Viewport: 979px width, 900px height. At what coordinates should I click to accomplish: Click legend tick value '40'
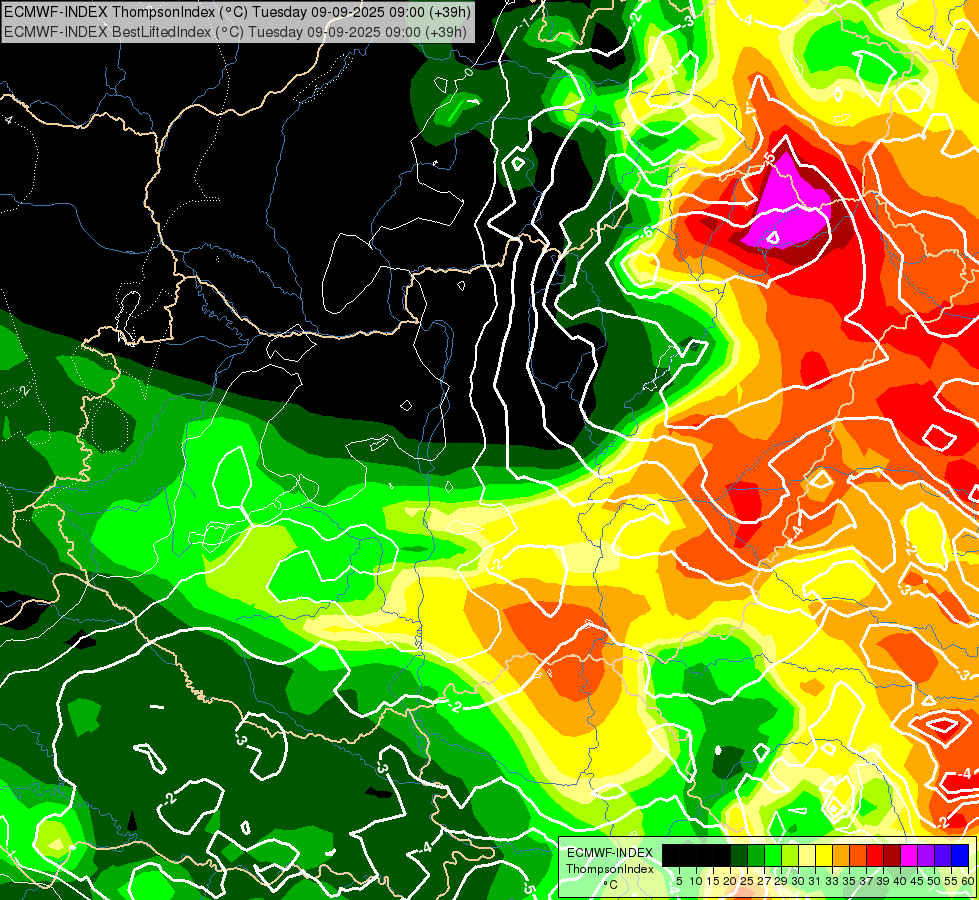900,881
